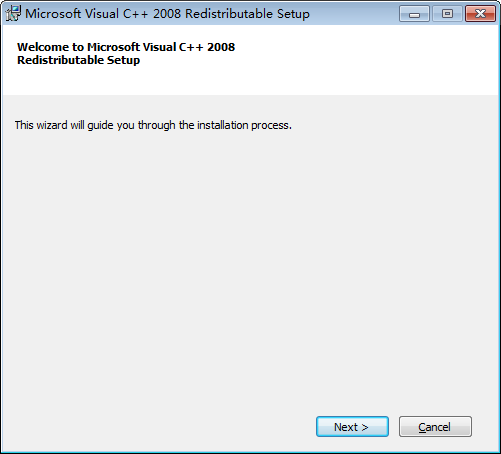This screenshot has width=501, height=454.
Task: Click the white header banner area
Action: 250,60
